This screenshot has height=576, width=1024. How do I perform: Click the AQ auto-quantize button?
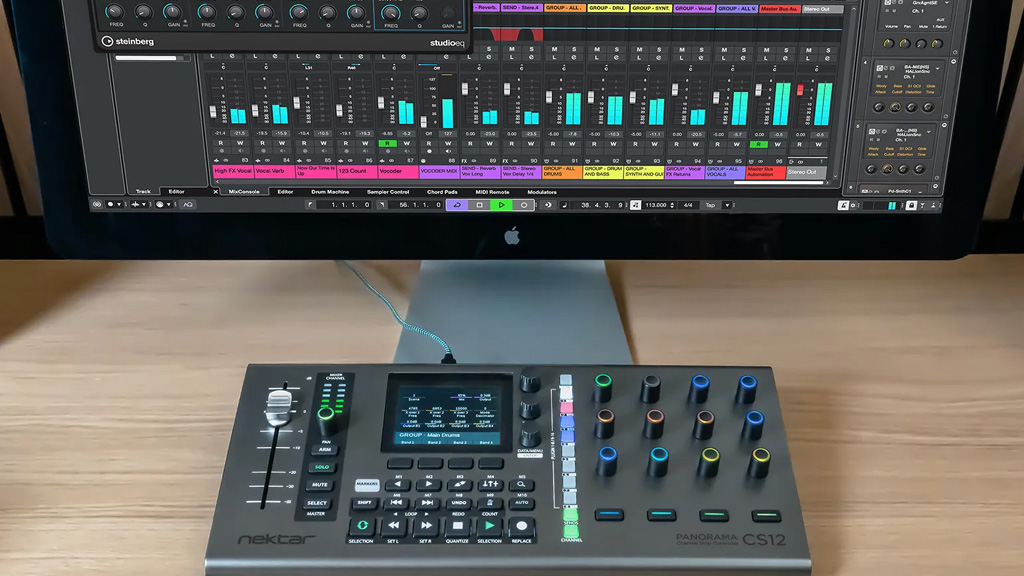pos(188,204)
